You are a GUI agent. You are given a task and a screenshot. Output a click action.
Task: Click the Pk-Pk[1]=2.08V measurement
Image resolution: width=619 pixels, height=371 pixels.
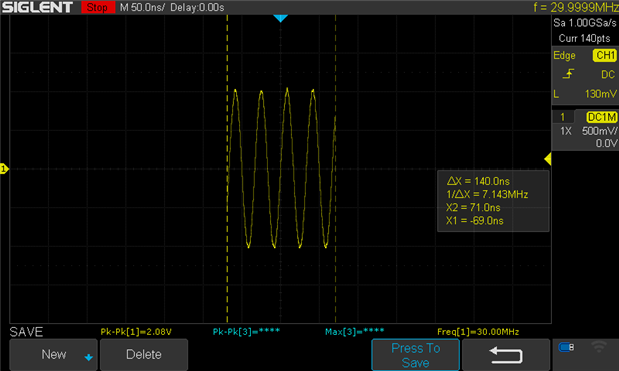click(136, 332)
